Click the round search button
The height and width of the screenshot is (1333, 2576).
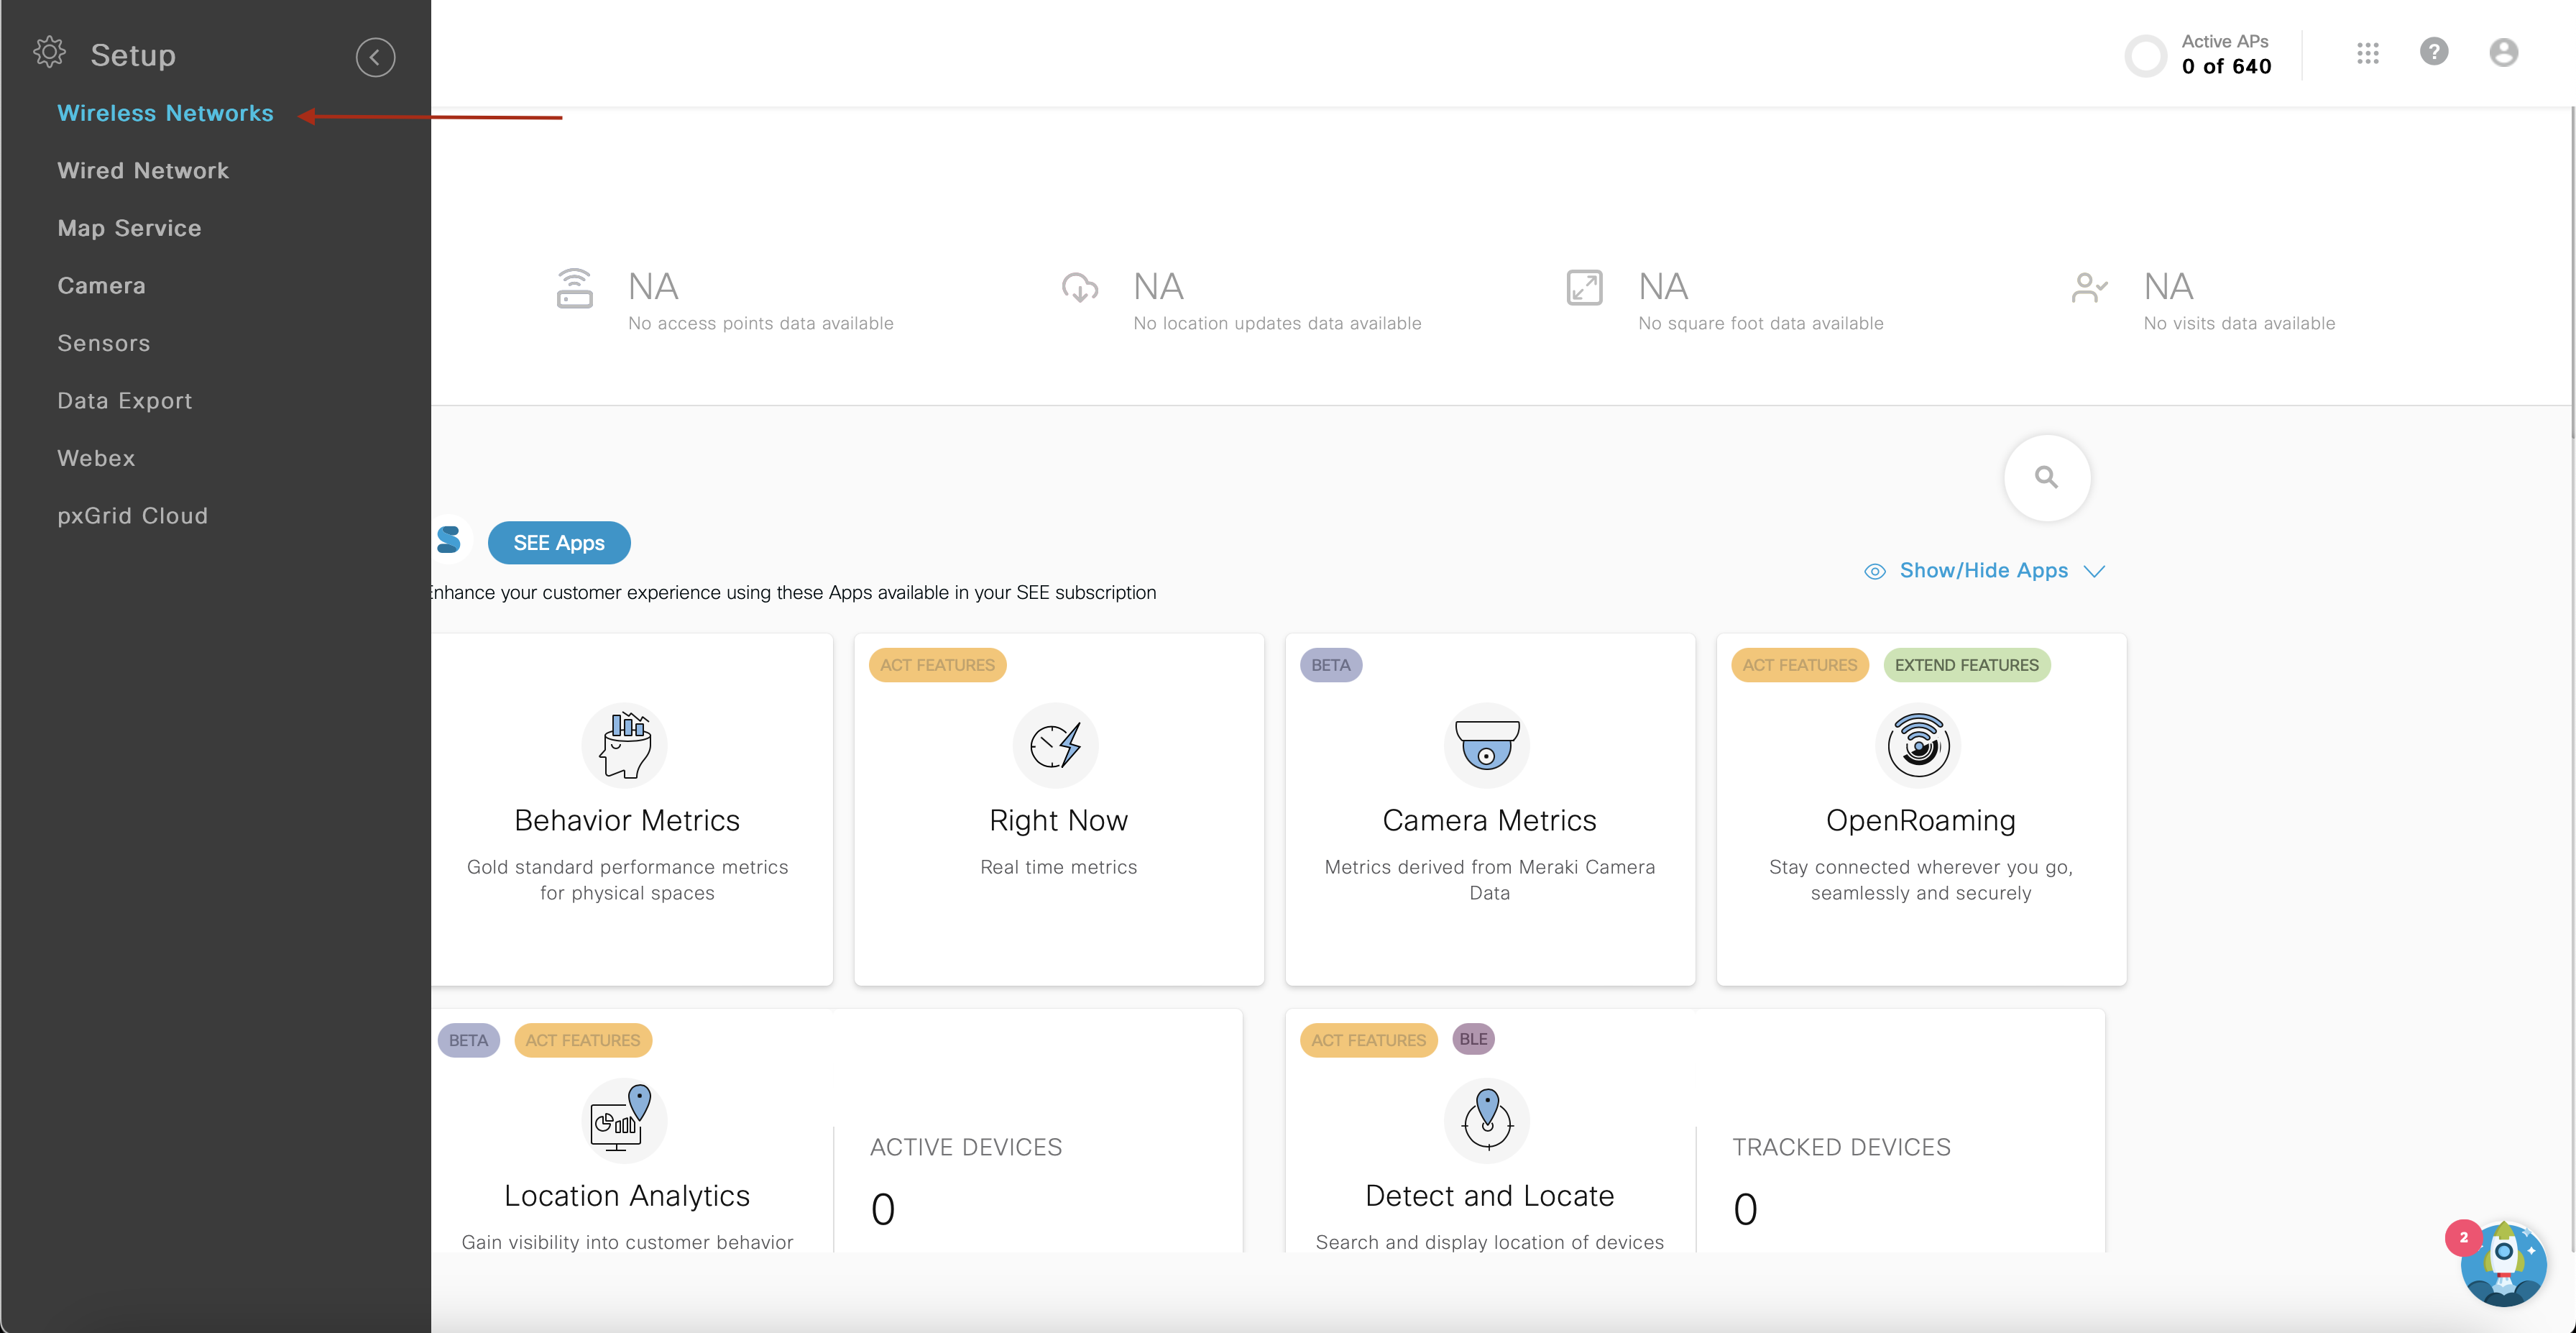click(2046, 478)
